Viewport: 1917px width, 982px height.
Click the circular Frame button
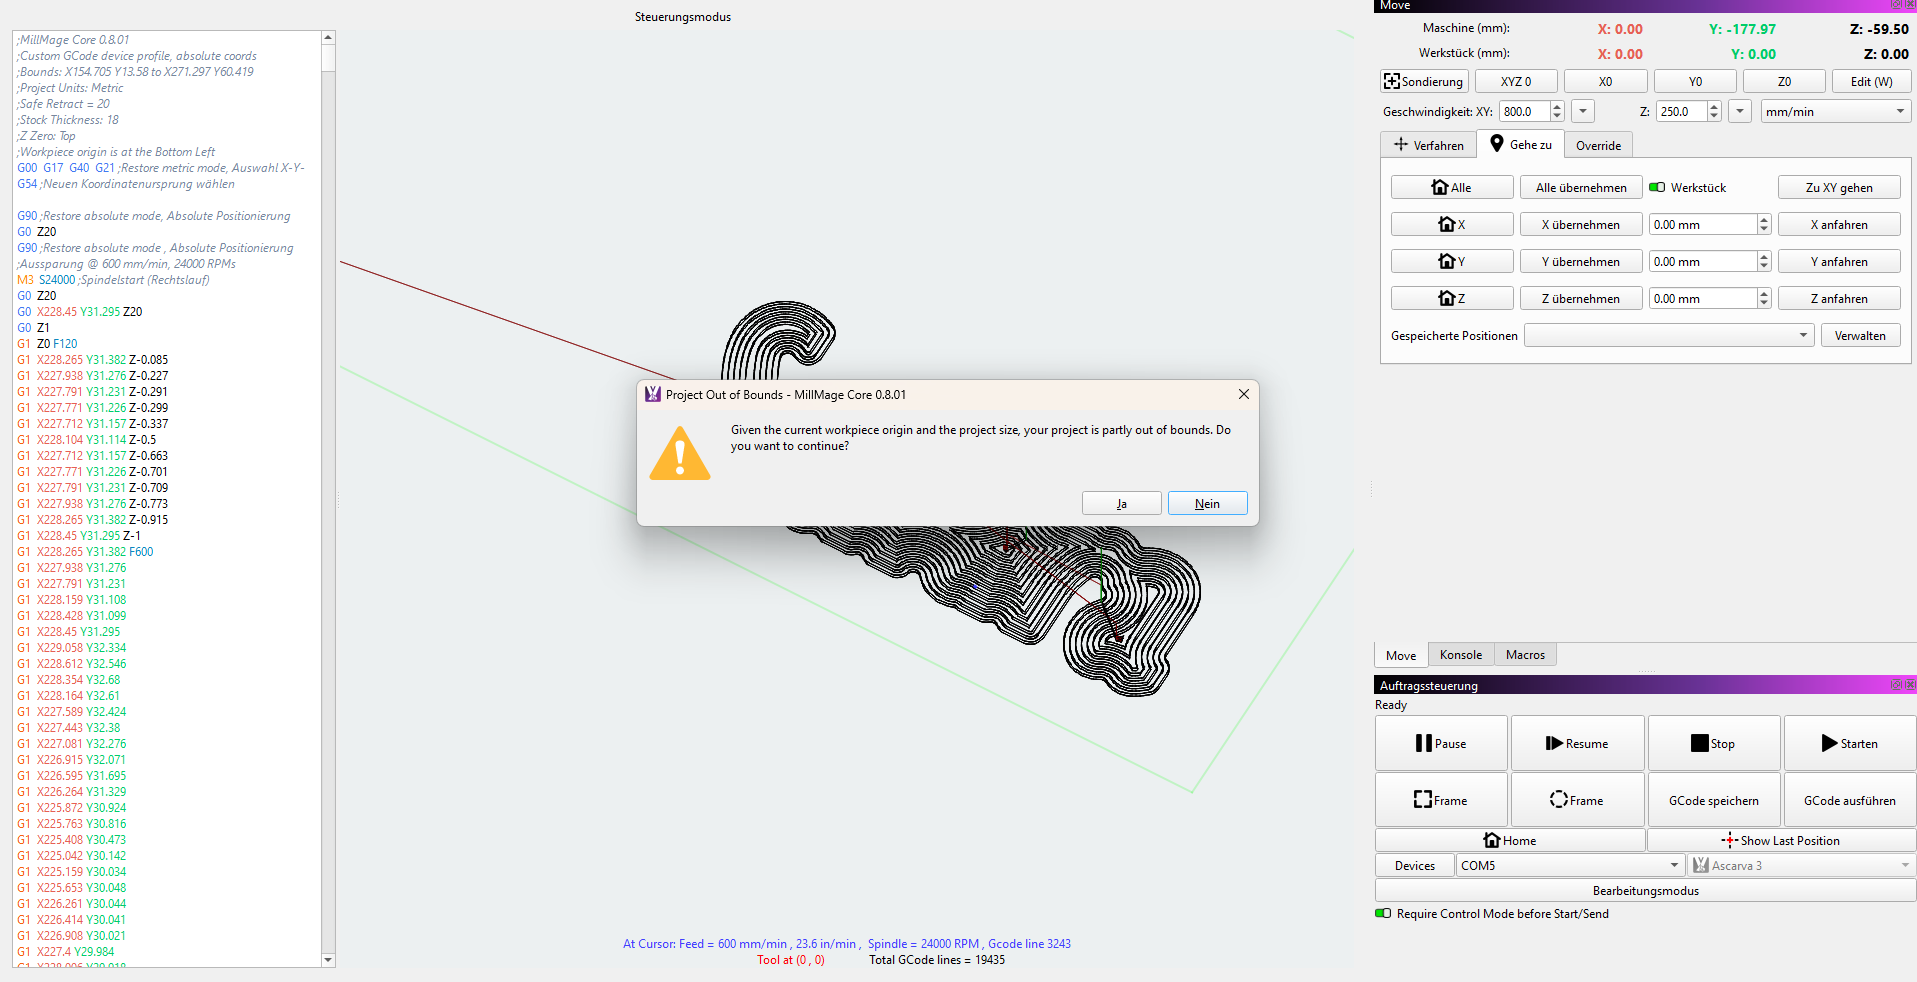1576,801
